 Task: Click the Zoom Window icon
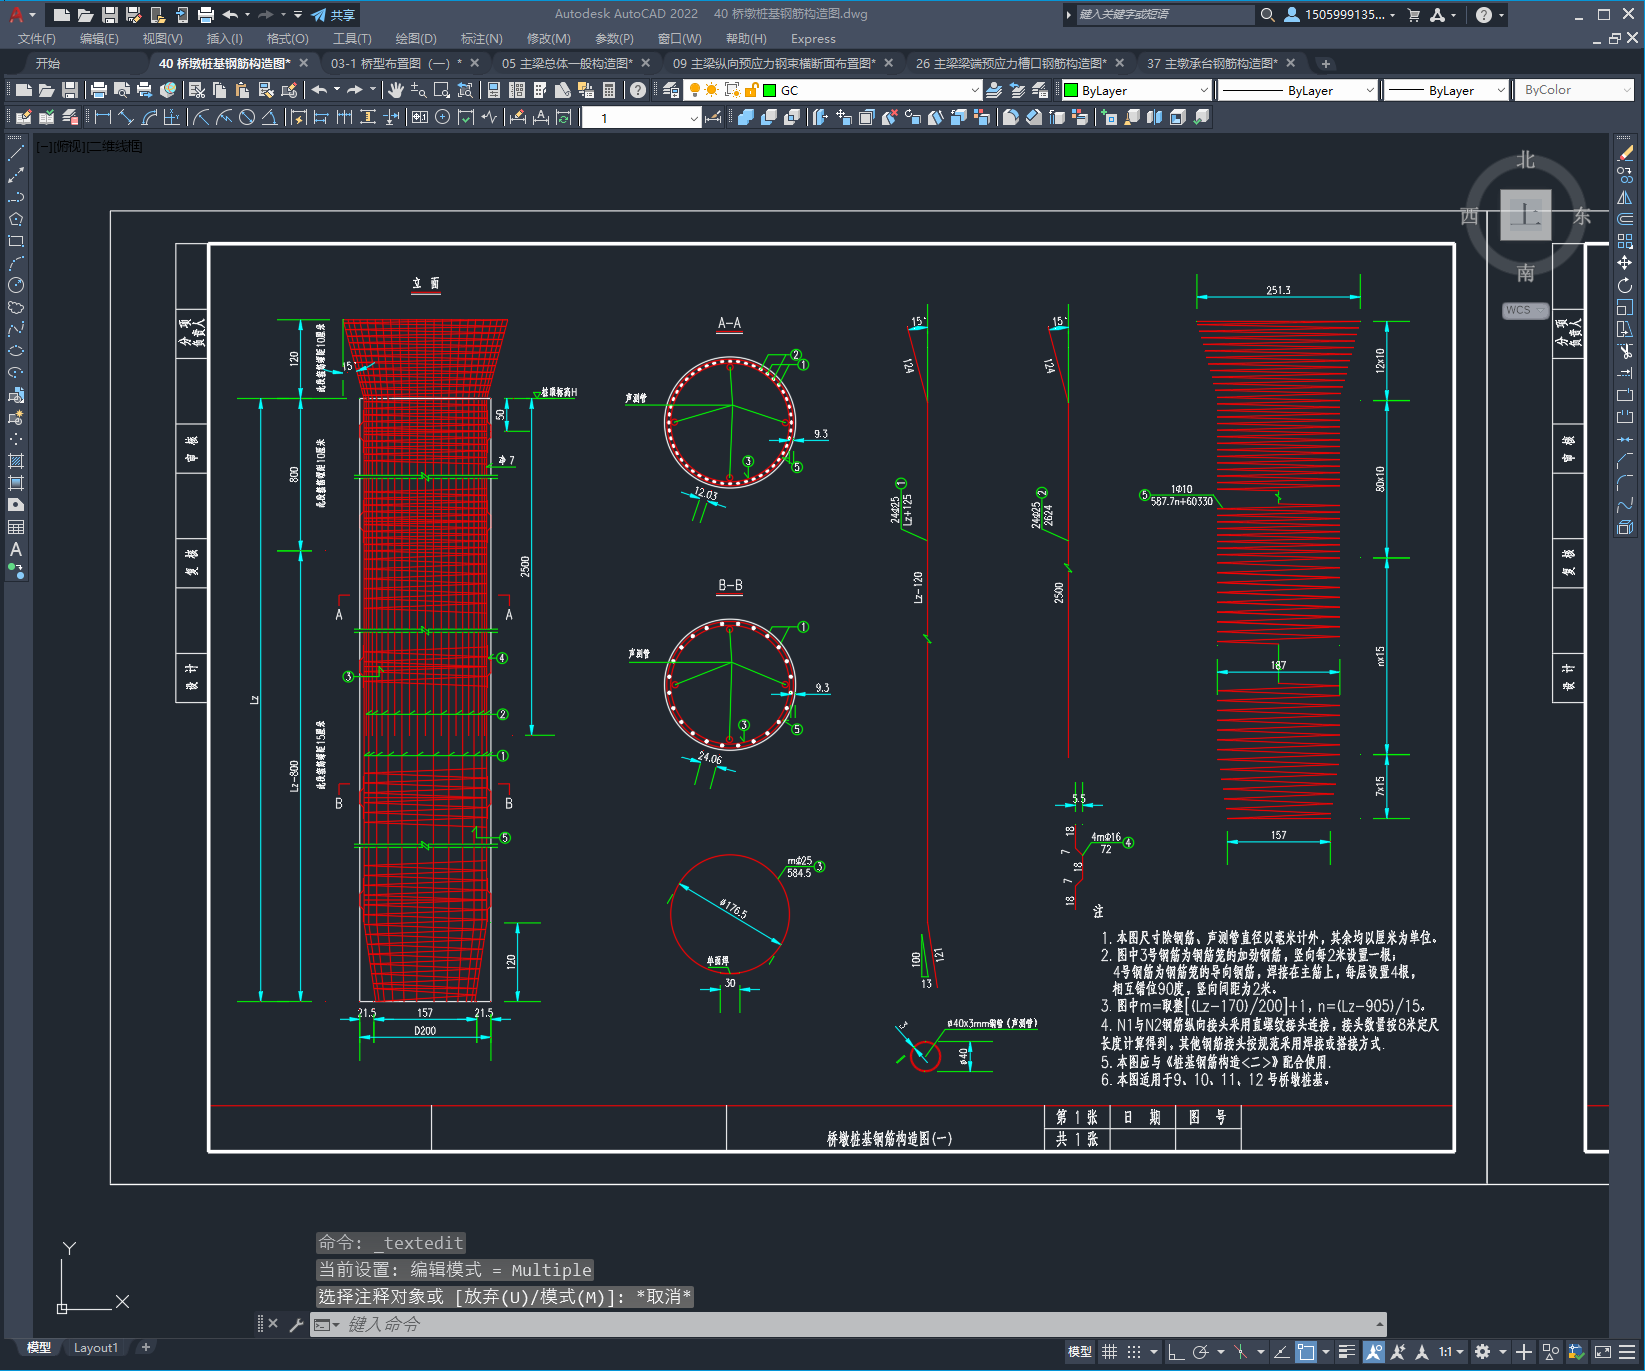(x=442, y=90)
